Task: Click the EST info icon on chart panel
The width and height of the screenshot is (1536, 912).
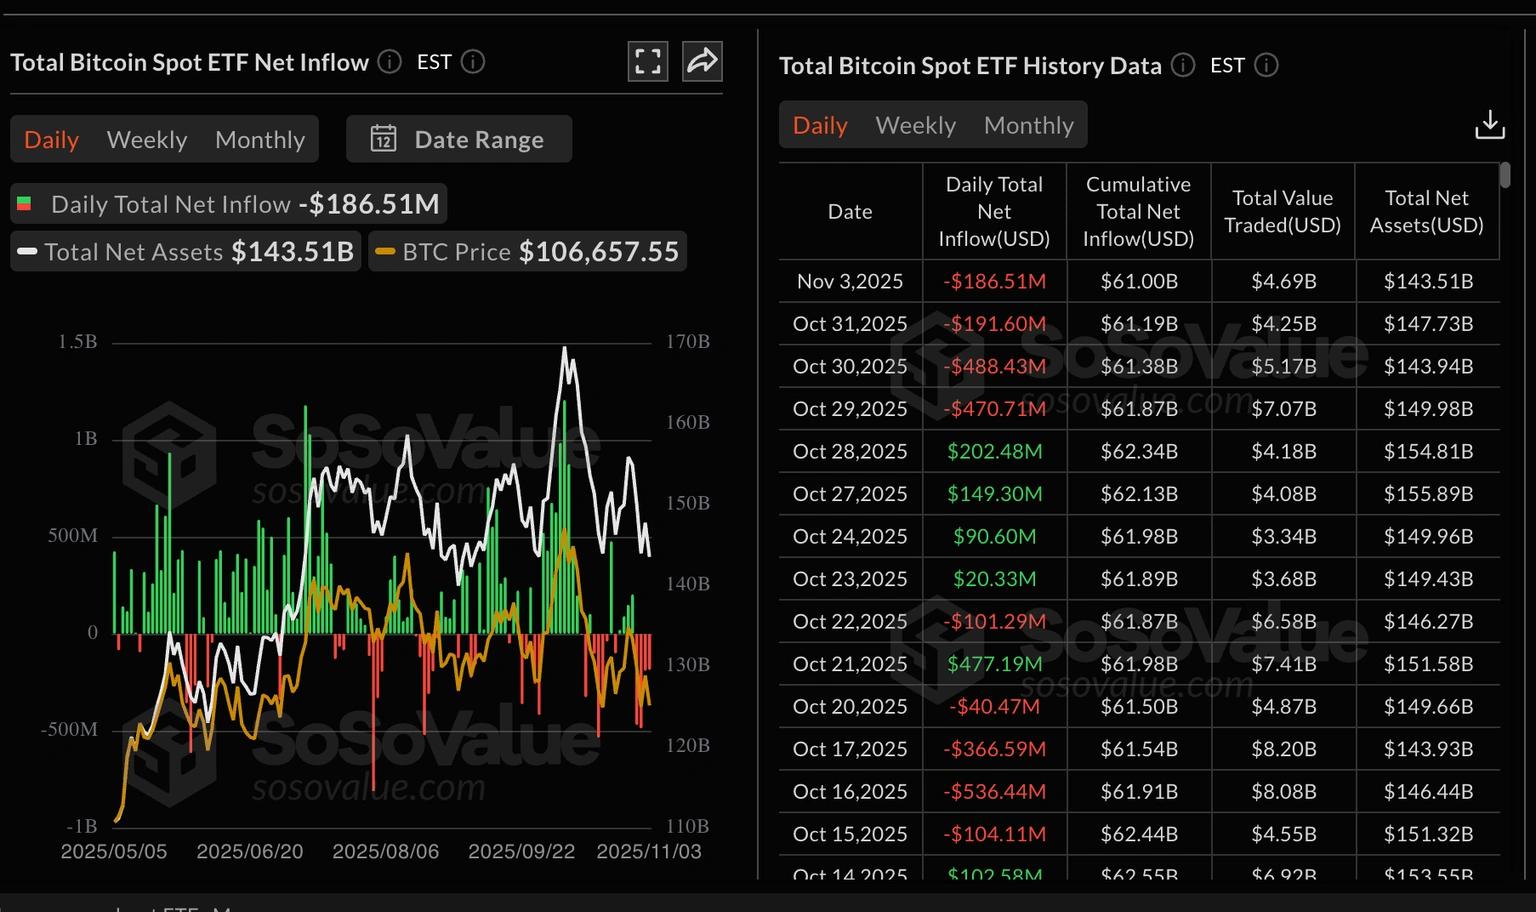Action: tap(474, 62)
